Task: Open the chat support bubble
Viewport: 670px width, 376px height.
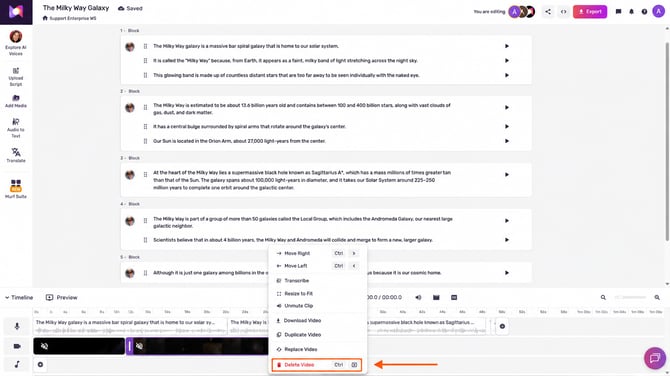Action: (655, 358)
